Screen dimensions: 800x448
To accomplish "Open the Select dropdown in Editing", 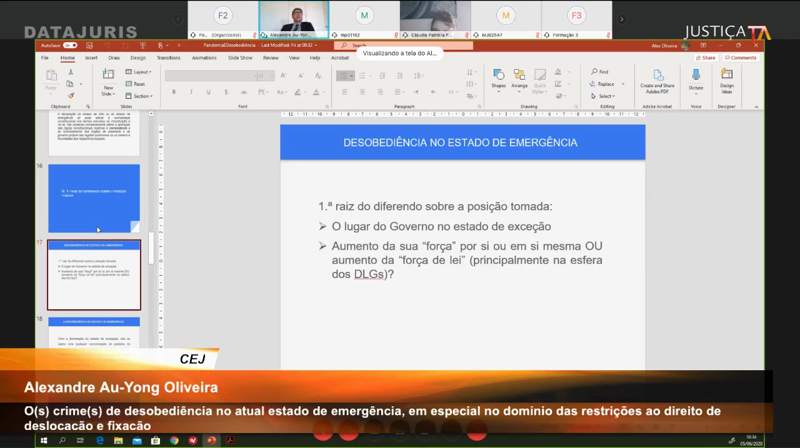I will click(603, 96).
